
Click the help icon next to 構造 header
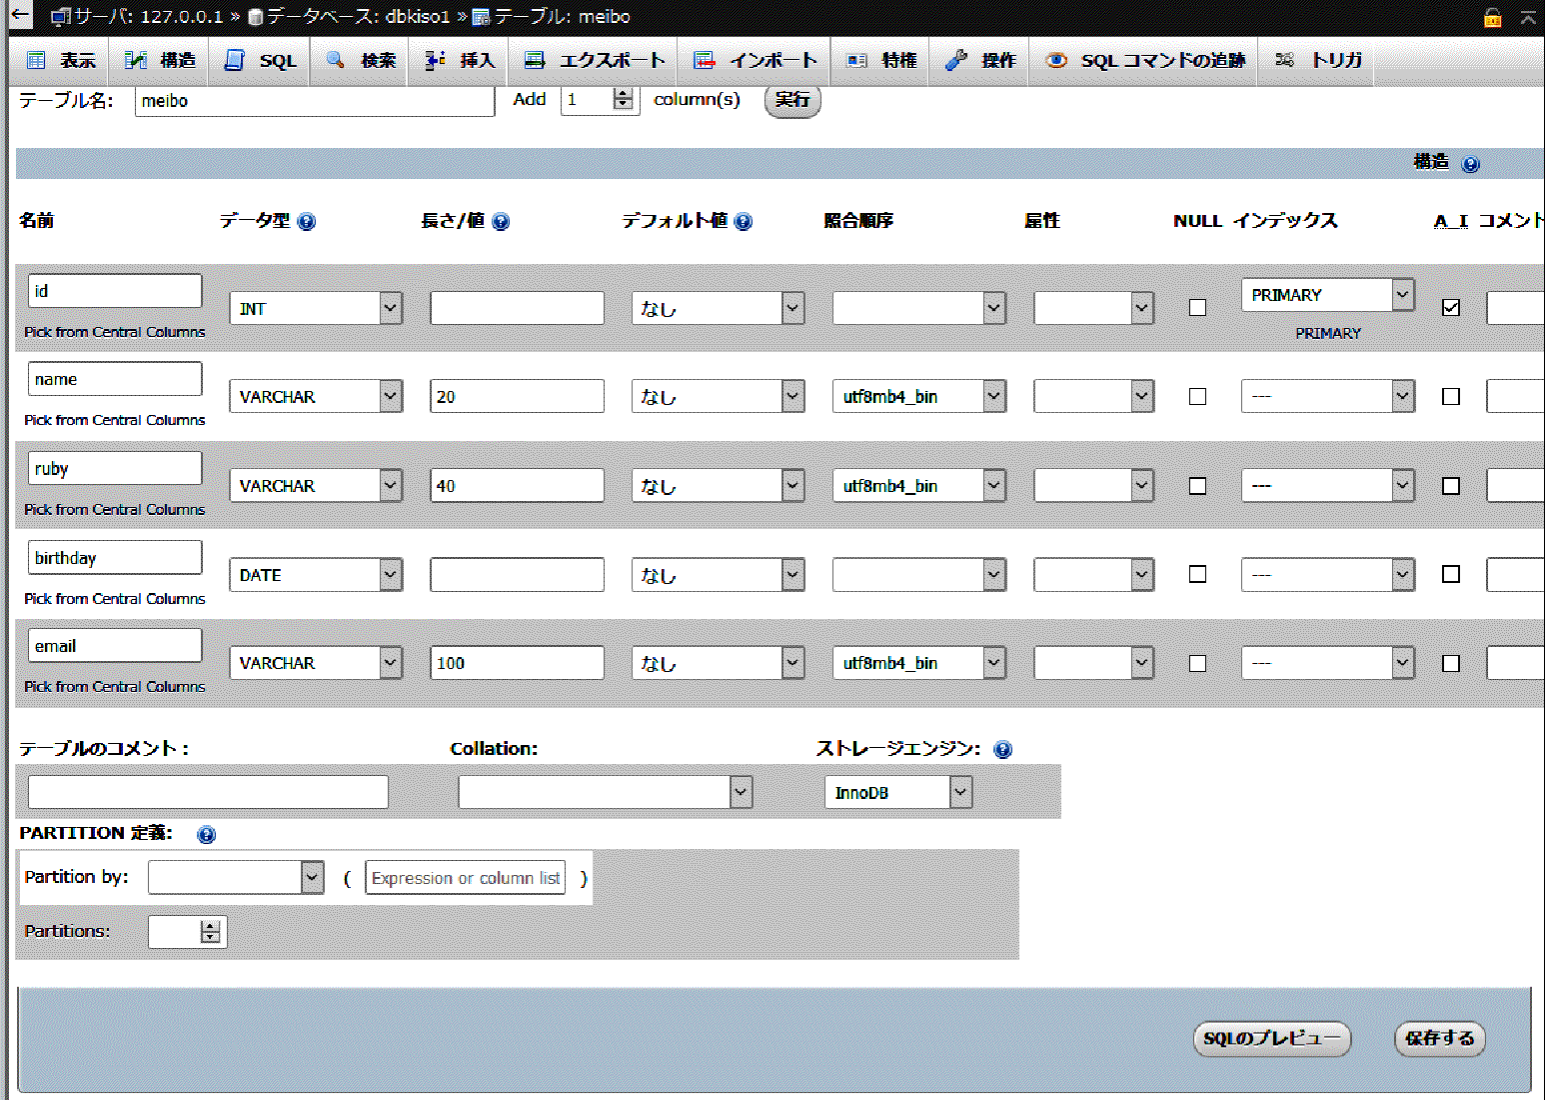(1470, 164)
